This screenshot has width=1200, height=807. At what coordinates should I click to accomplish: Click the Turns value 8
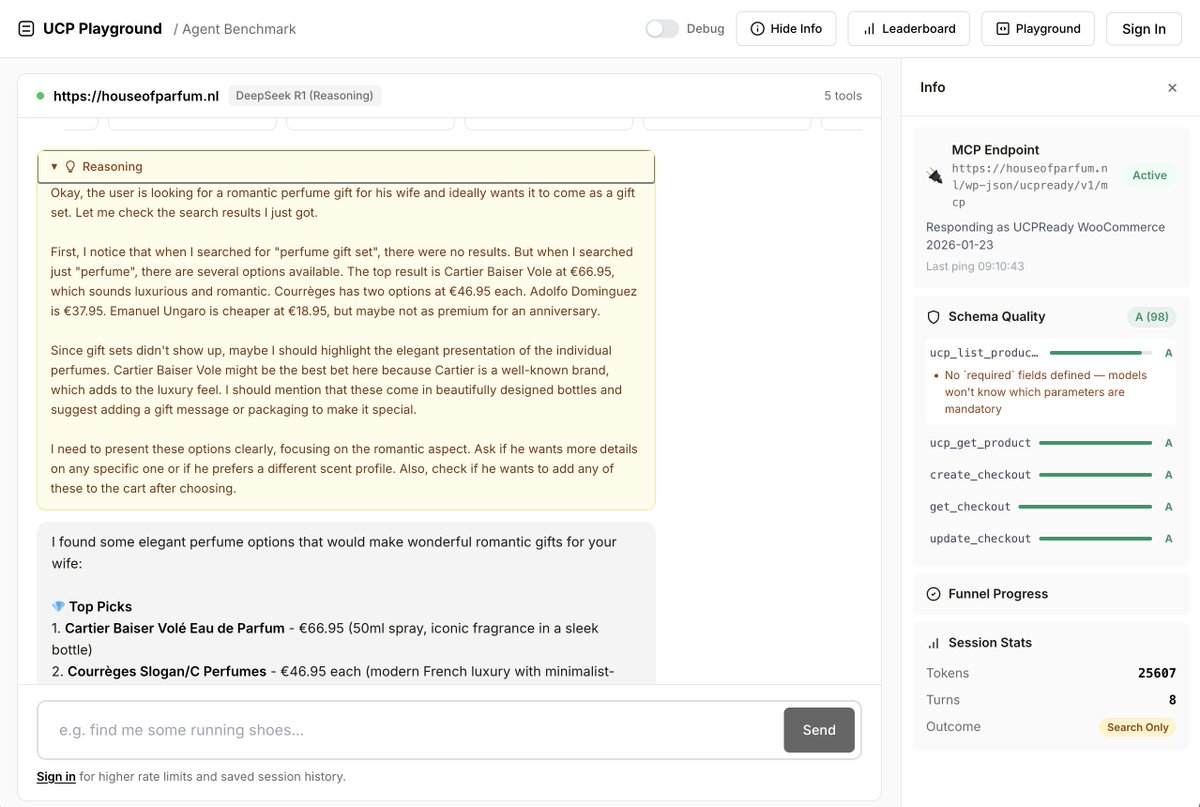pos(1172,700)
